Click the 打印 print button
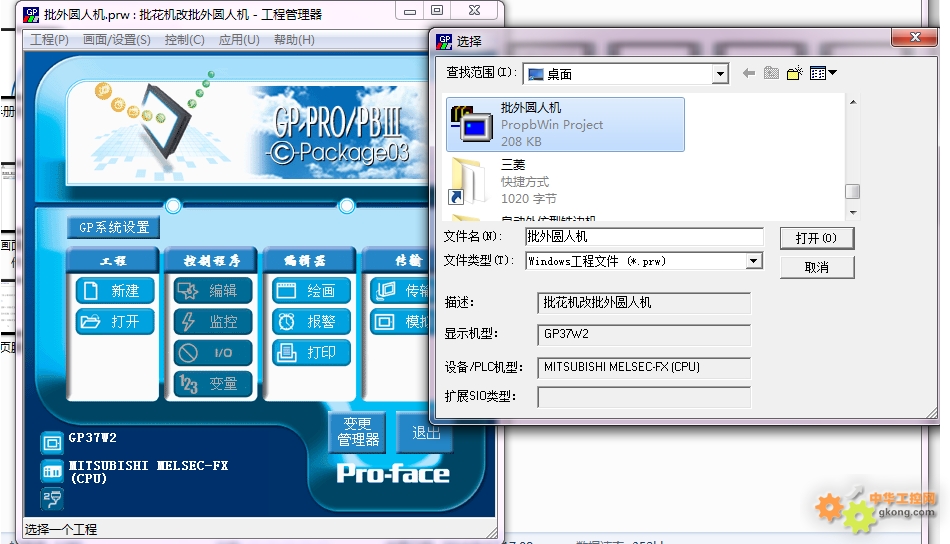The width and height of the screenshot is (950, 544). tap(311, 353)
